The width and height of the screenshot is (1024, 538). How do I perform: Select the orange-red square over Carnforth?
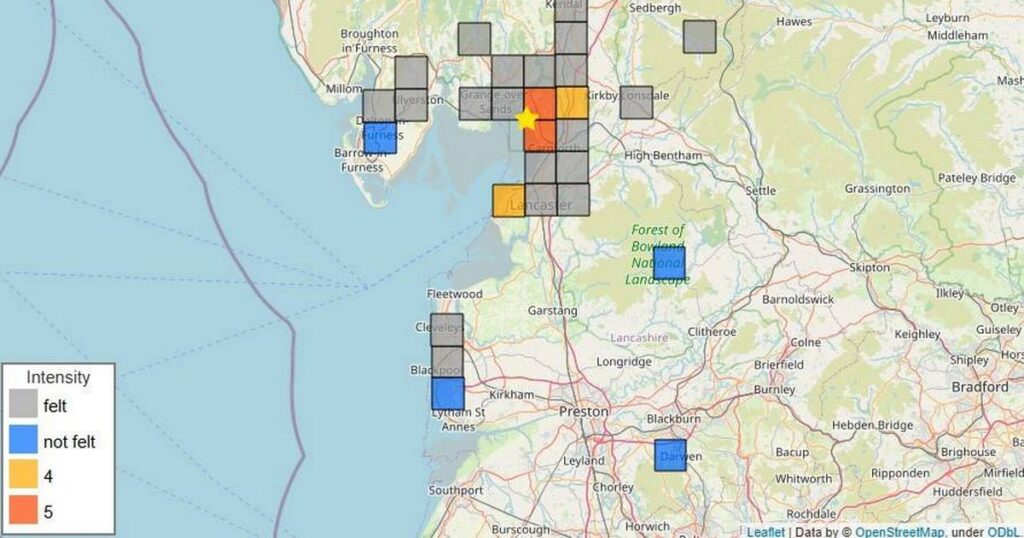coord(540,136)
